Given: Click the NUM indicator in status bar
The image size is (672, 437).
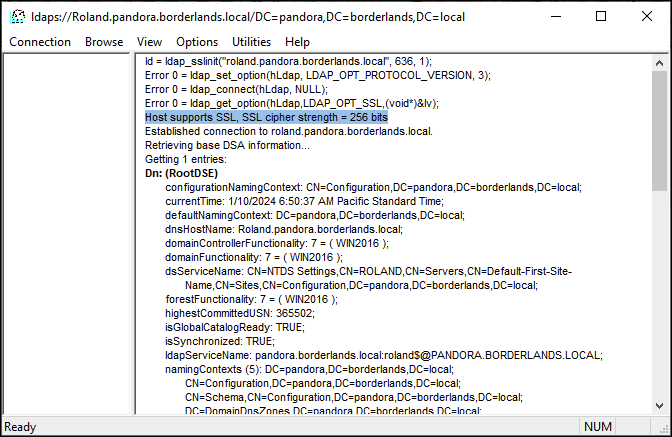Looking at the screenshot, I should pos(597,427).
